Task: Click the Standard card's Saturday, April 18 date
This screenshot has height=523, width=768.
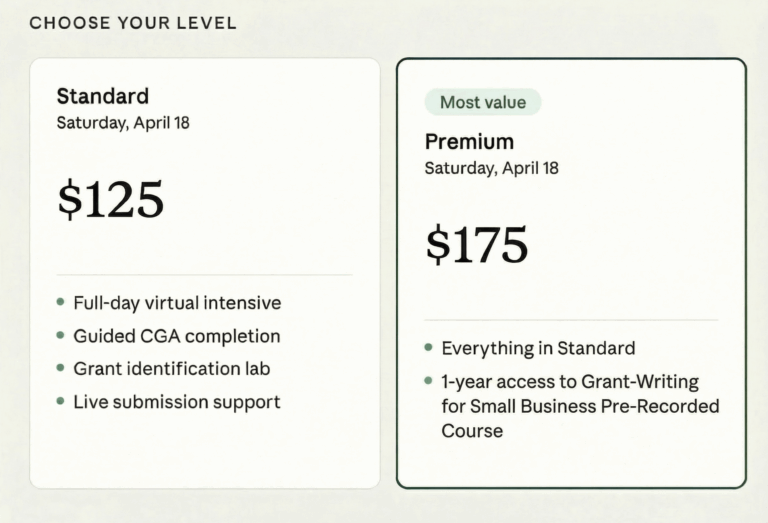Action: (x=123, y=123)
